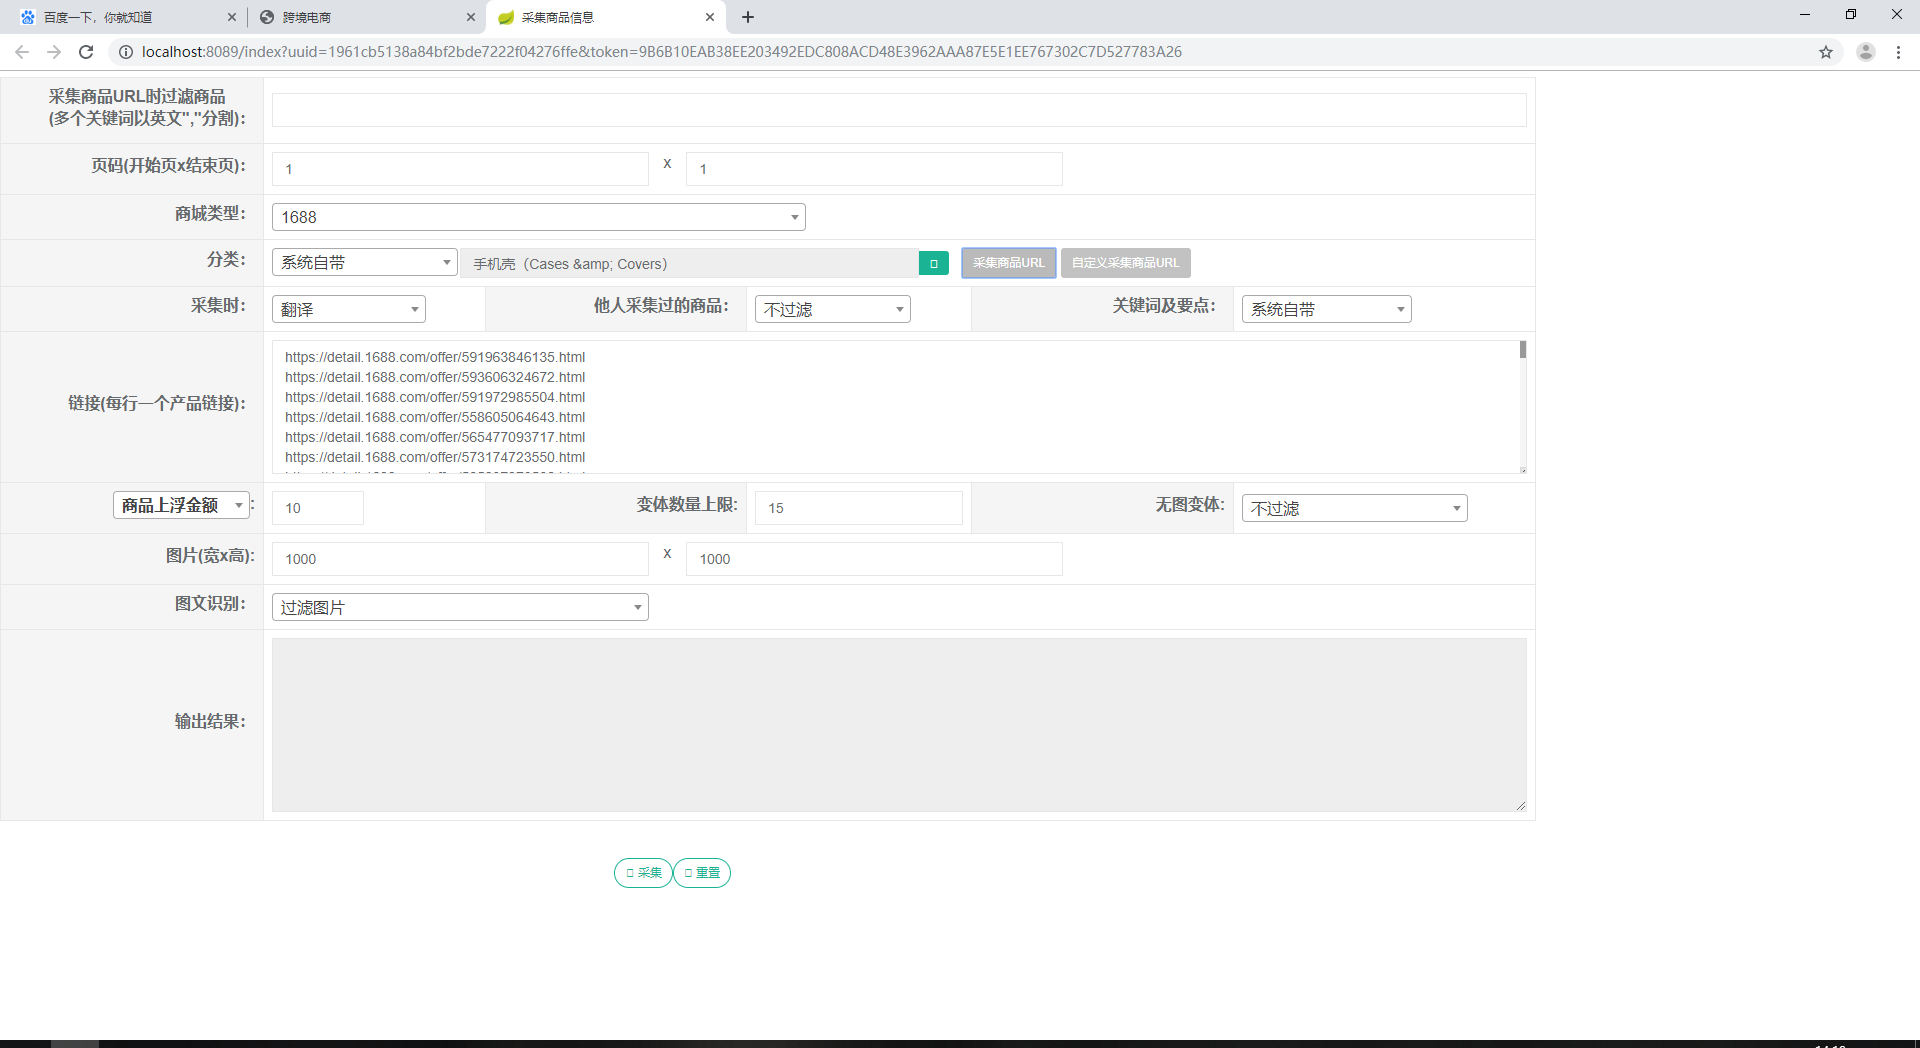This screenshot has height=1048, width=1920.
Task: Close the 采集商品信息 tab
Action: (710, 17)
